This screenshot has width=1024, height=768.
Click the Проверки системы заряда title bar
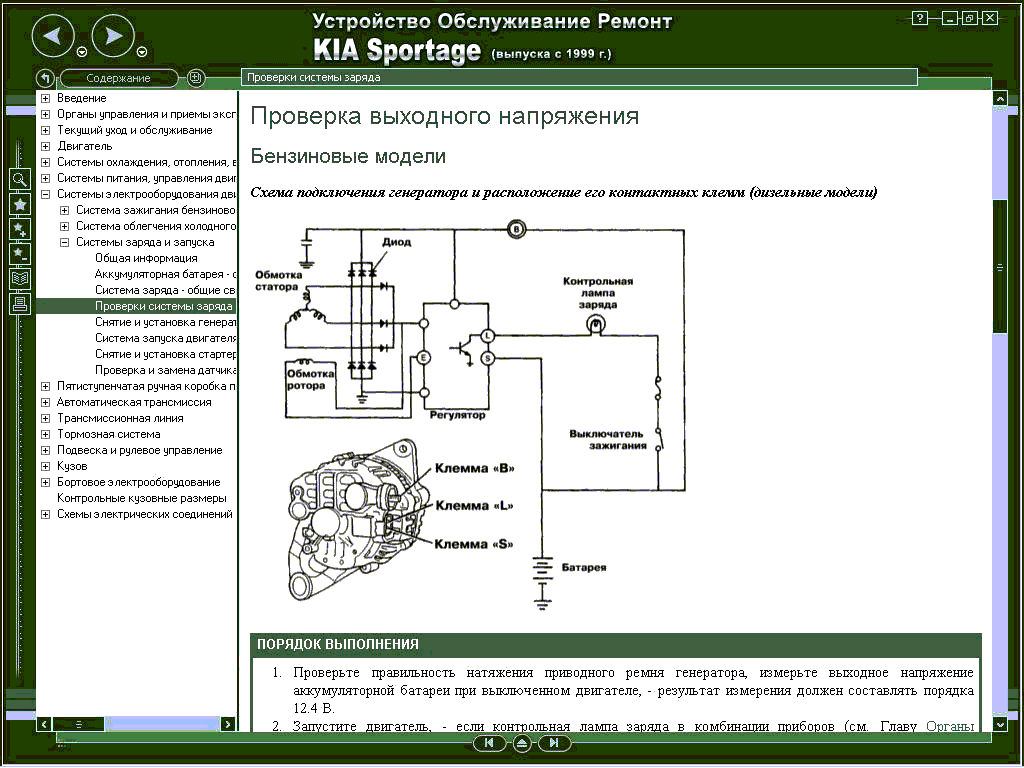(x=579, y=77)
